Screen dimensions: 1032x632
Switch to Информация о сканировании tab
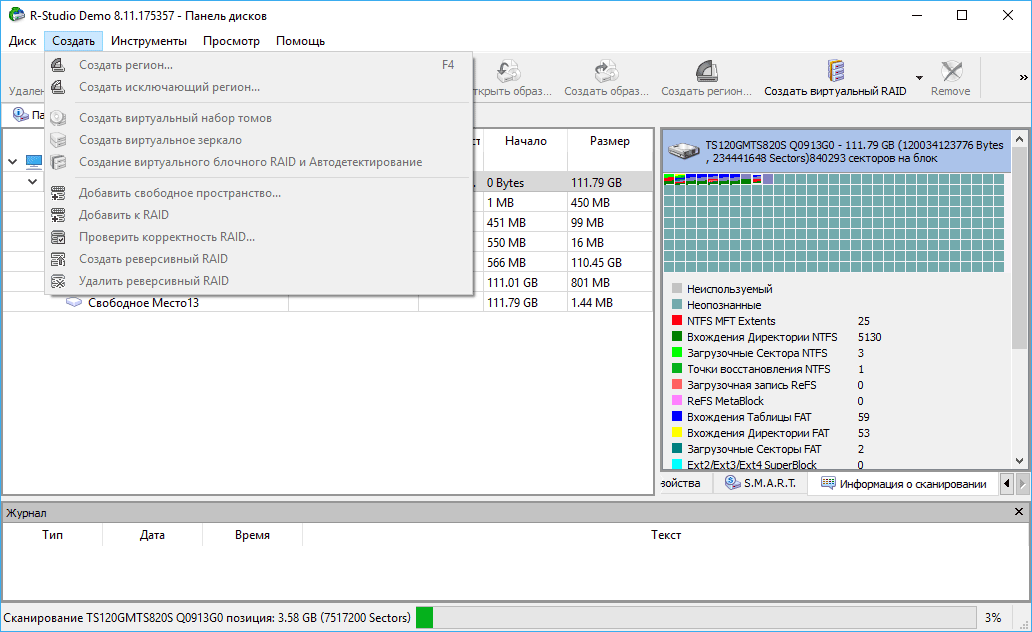pos(904,484)
